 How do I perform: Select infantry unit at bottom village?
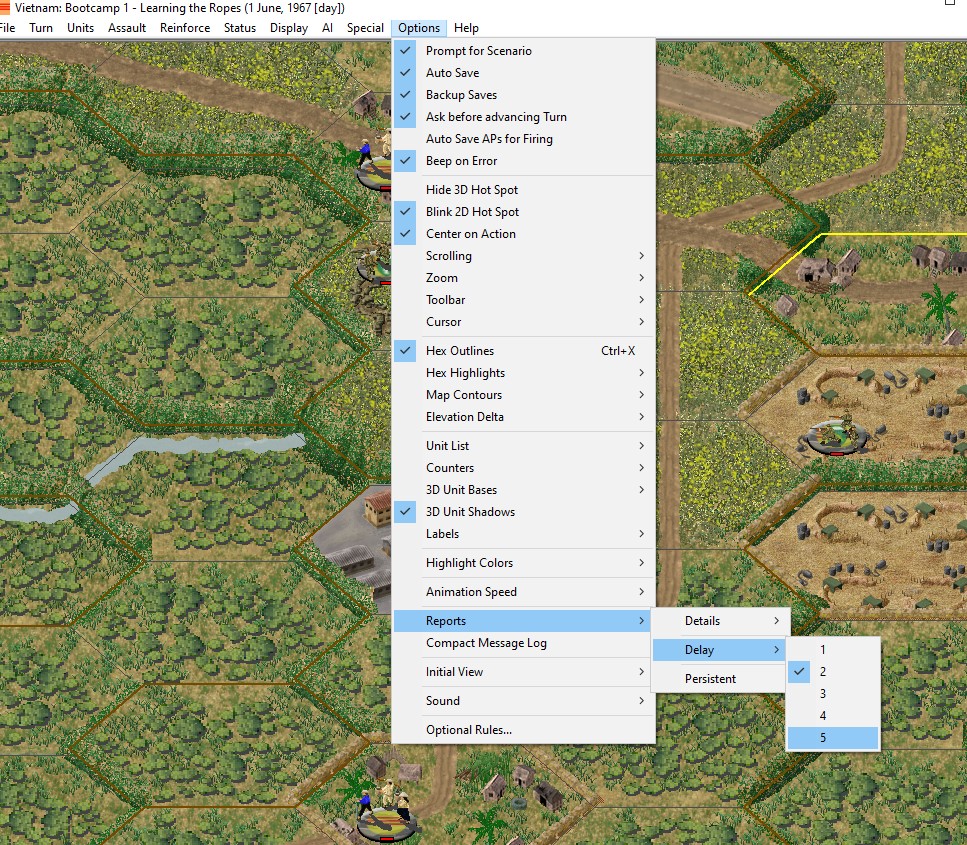coord(387,811)
